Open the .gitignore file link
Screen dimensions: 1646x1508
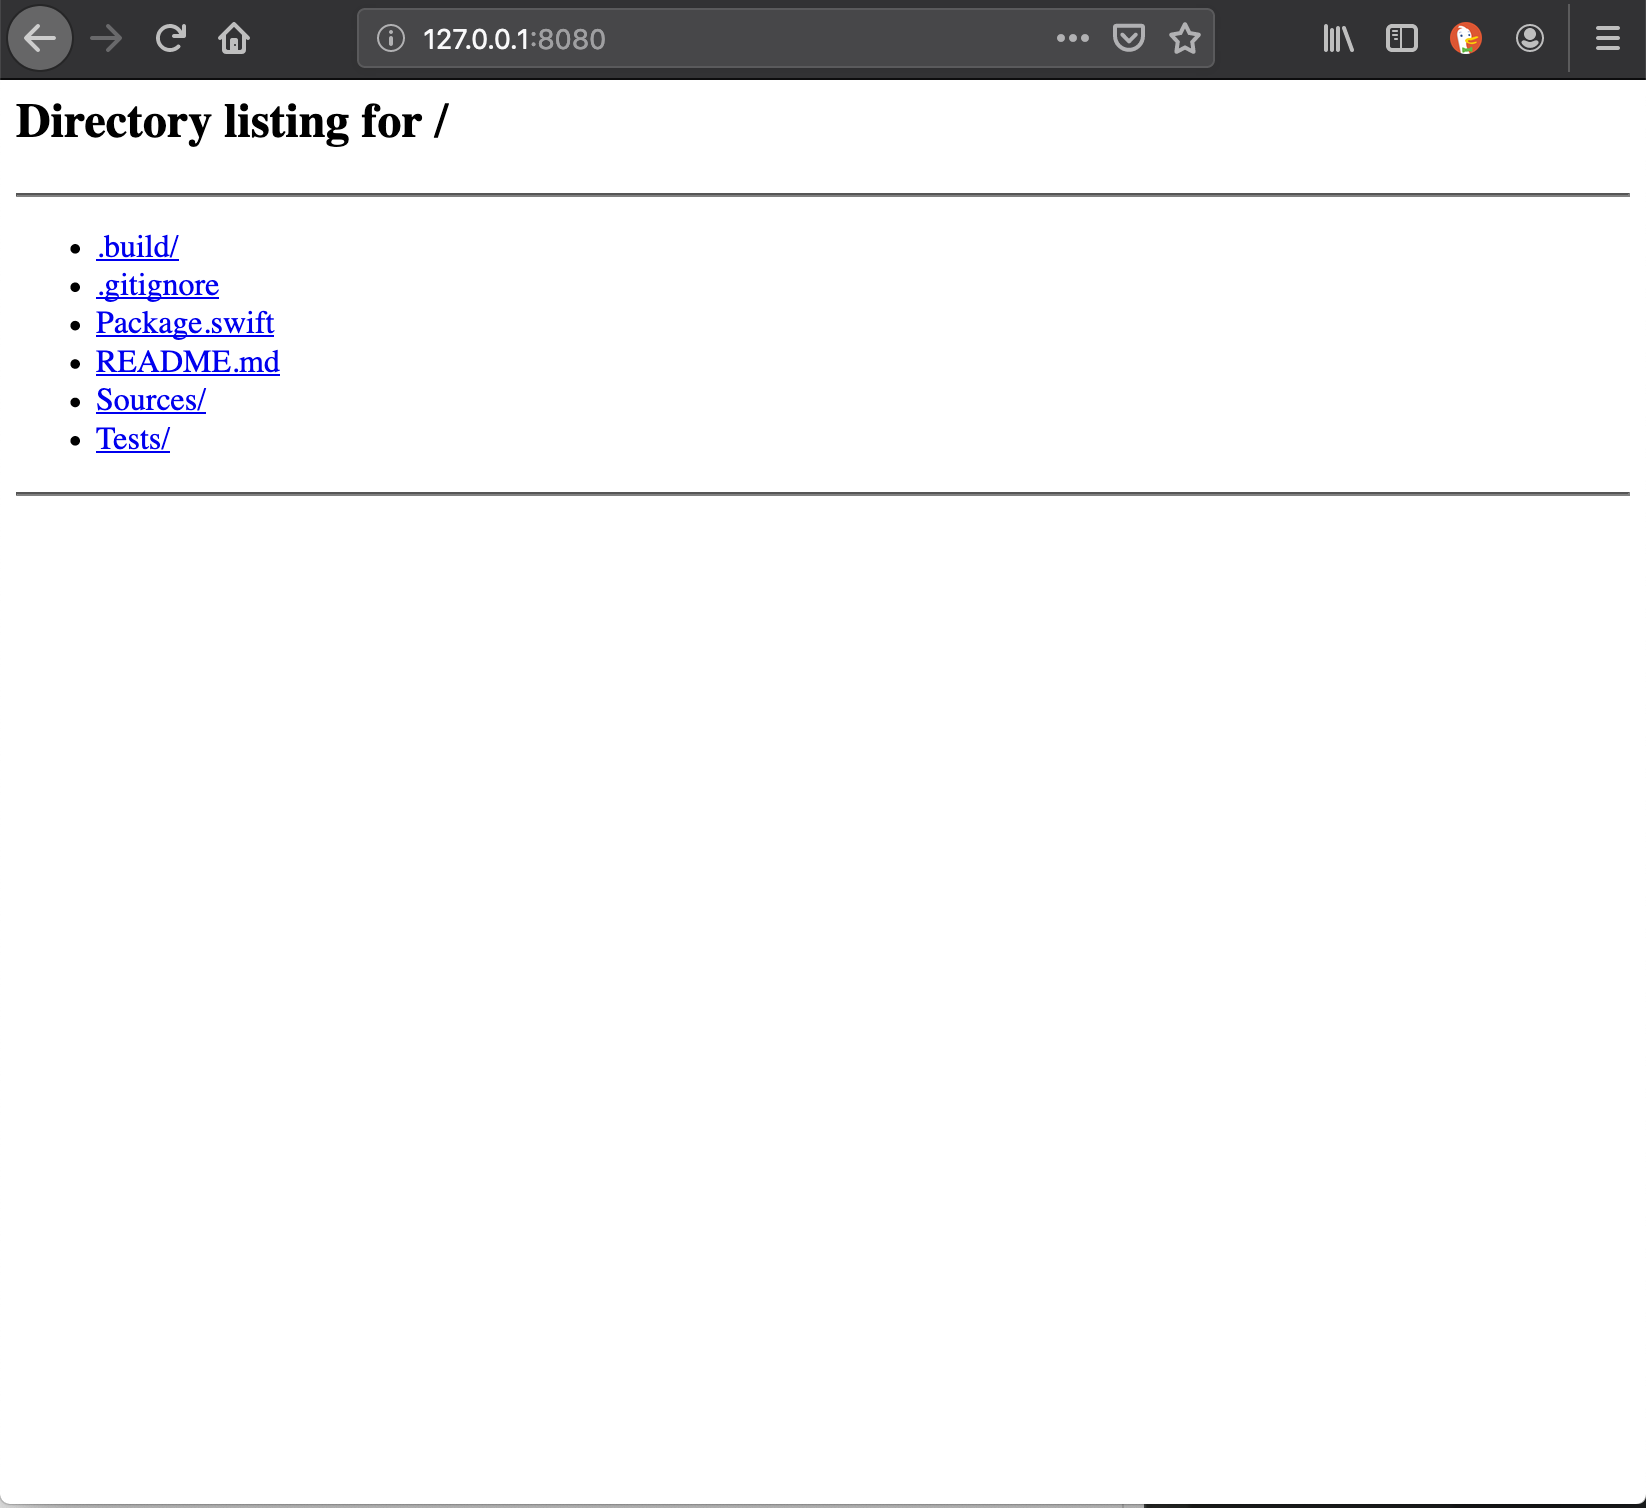tap(157, 286)
